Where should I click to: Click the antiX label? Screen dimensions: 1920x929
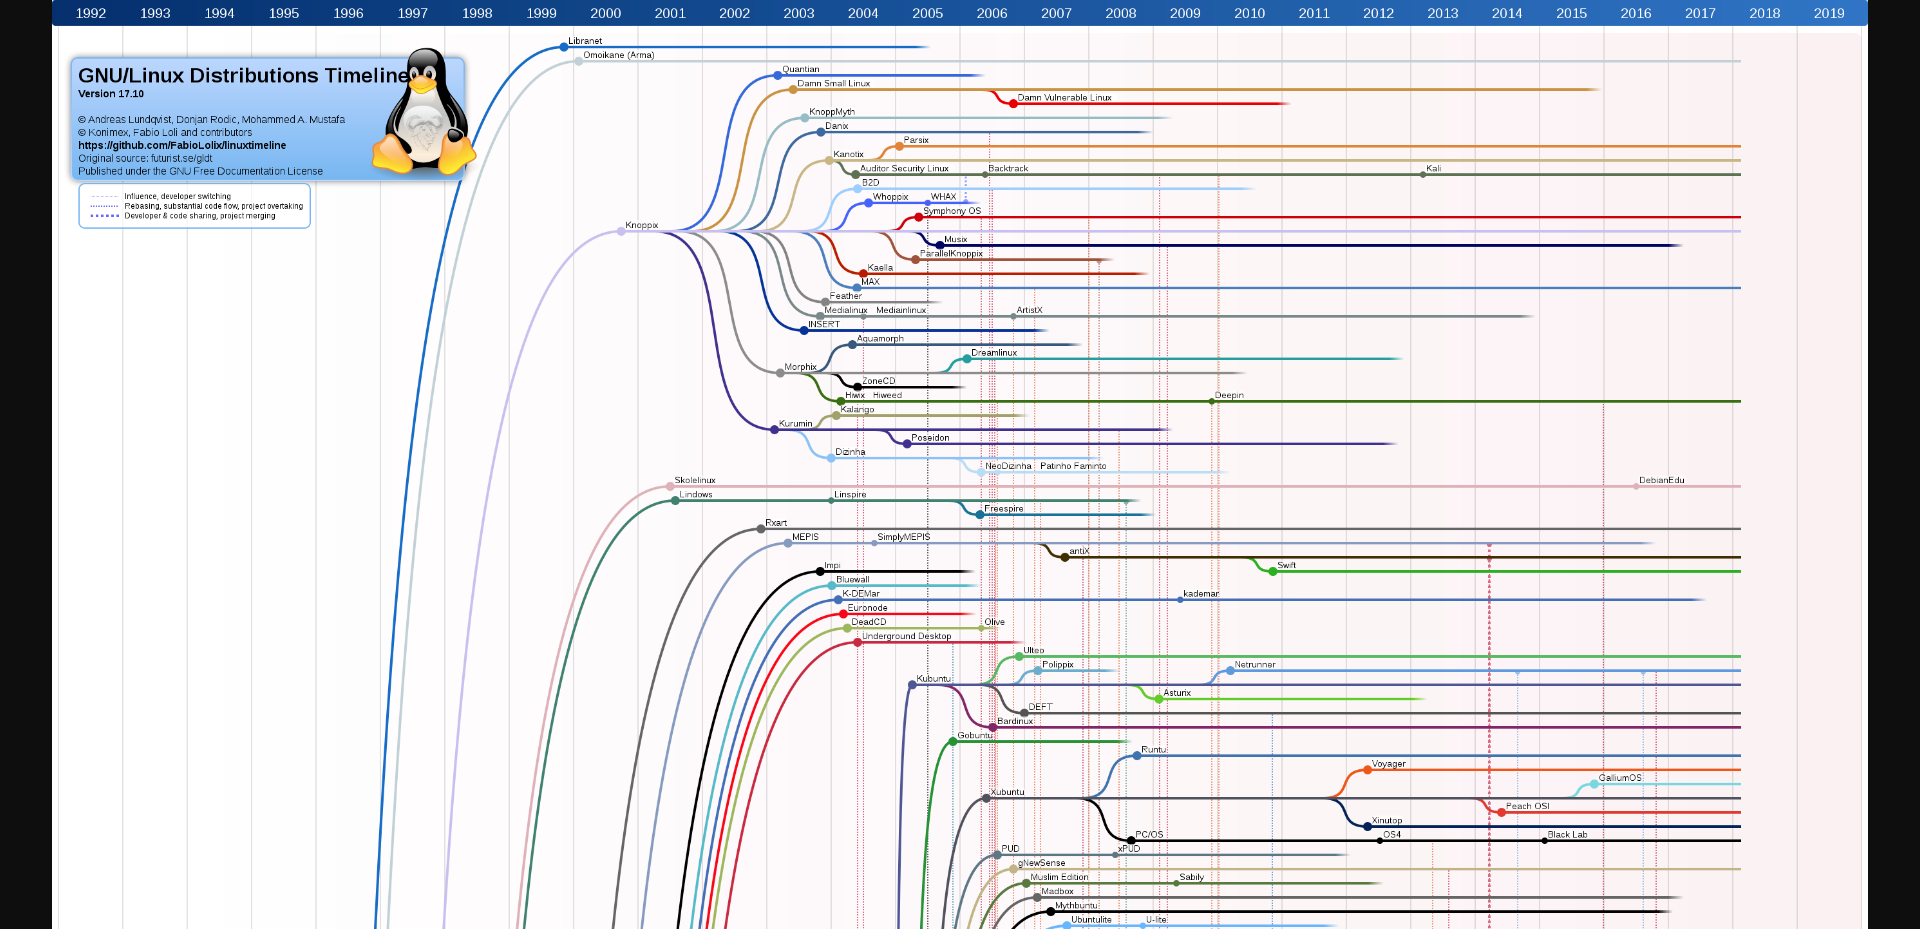pos(1079,551)
